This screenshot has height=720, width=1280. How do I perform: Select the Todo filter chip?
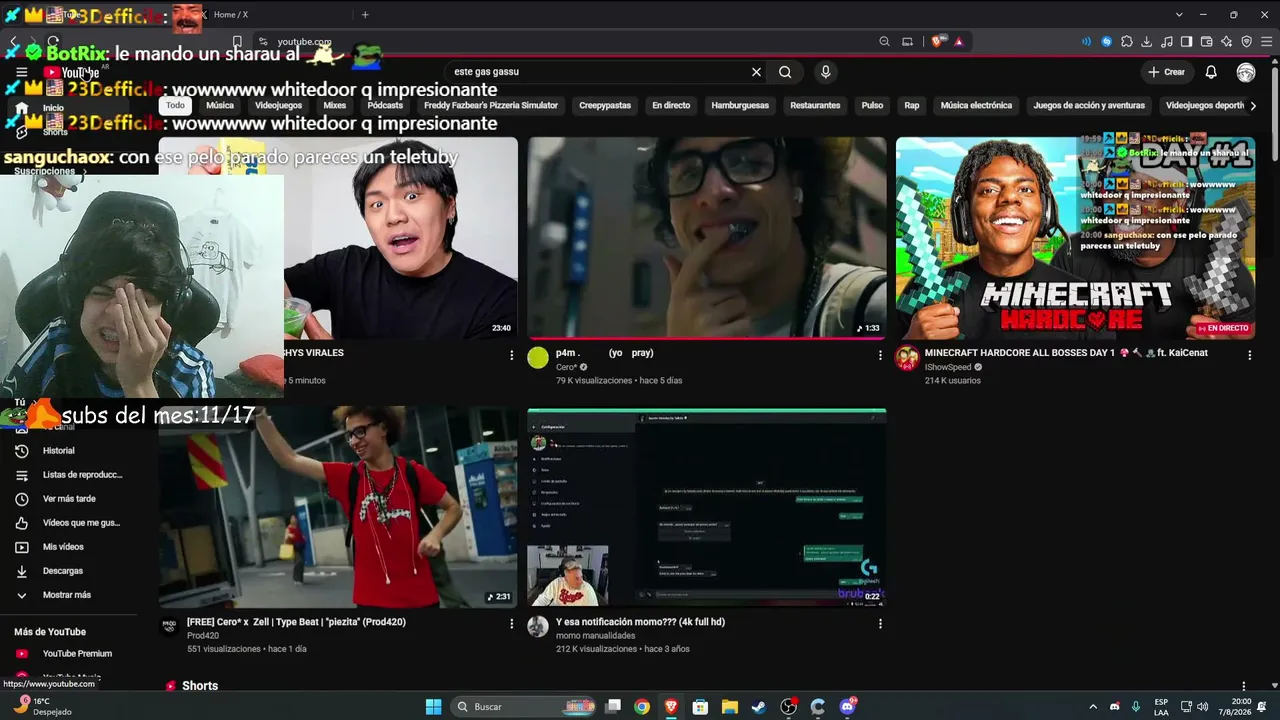pos(175,105)
